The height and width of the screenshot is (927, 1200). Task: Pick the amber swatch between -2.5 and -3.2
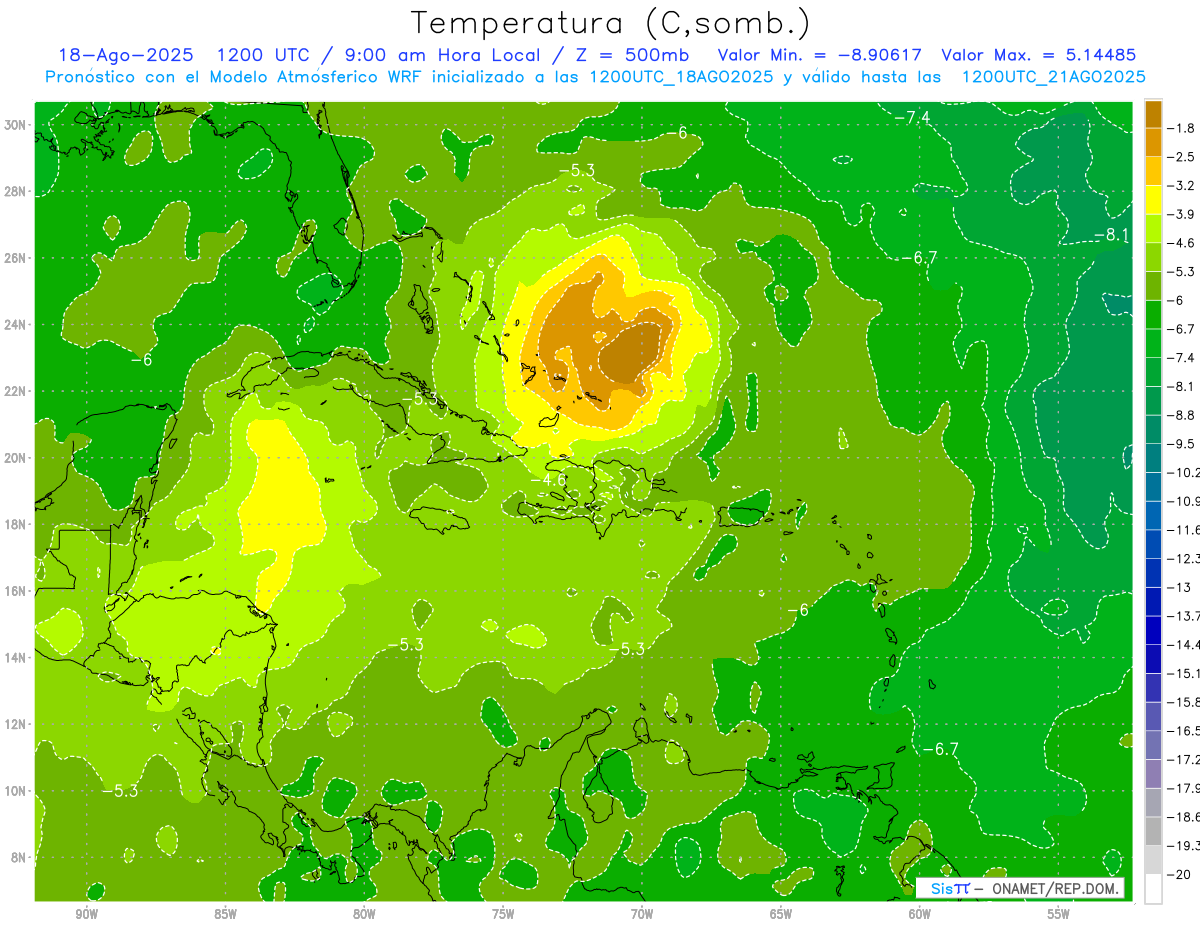click(x=1153, y=171)
